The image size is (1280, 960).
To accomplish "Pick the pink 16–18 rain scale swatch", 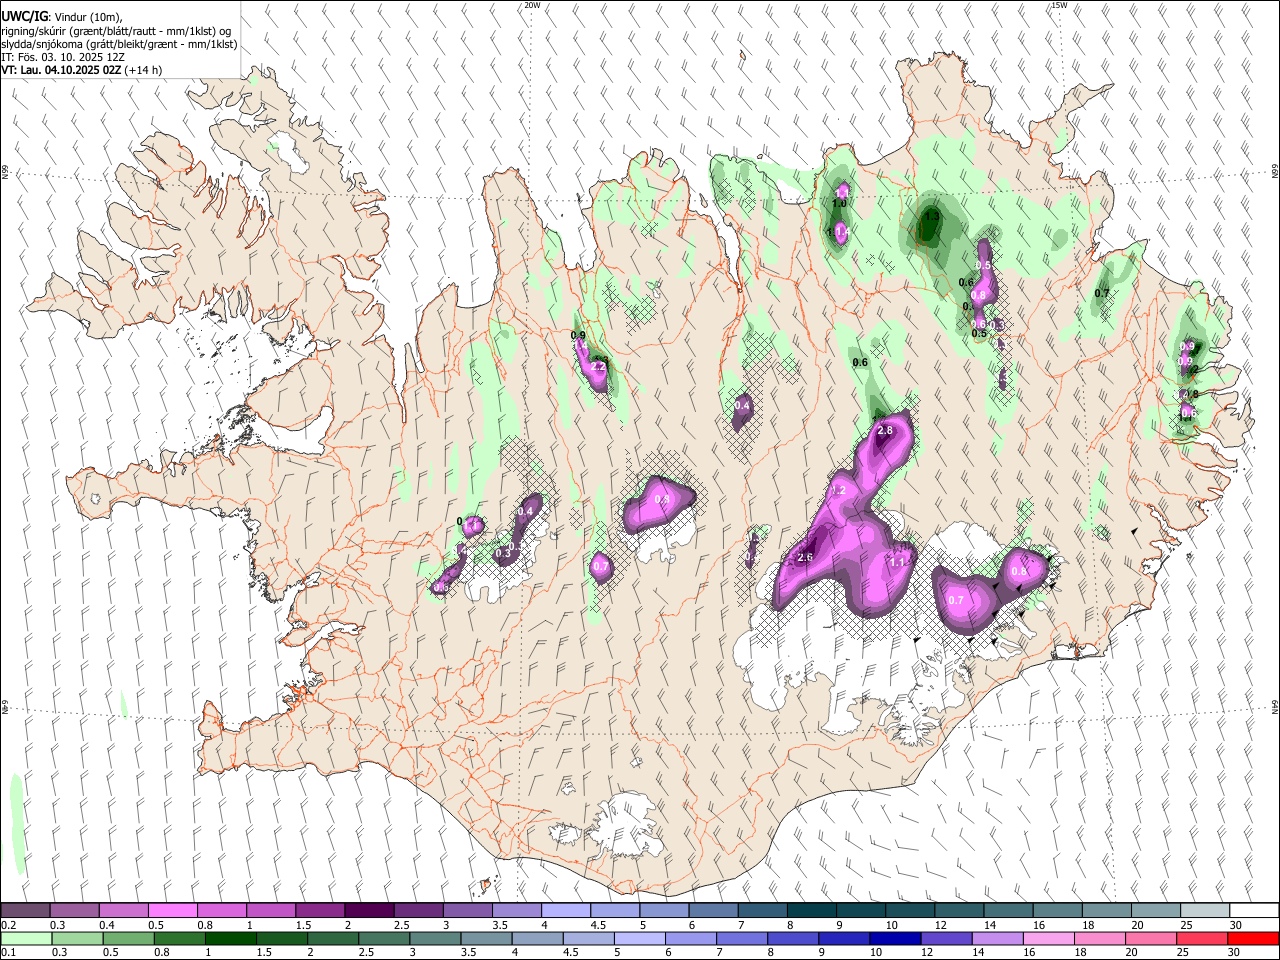I will click(1048, 938).
